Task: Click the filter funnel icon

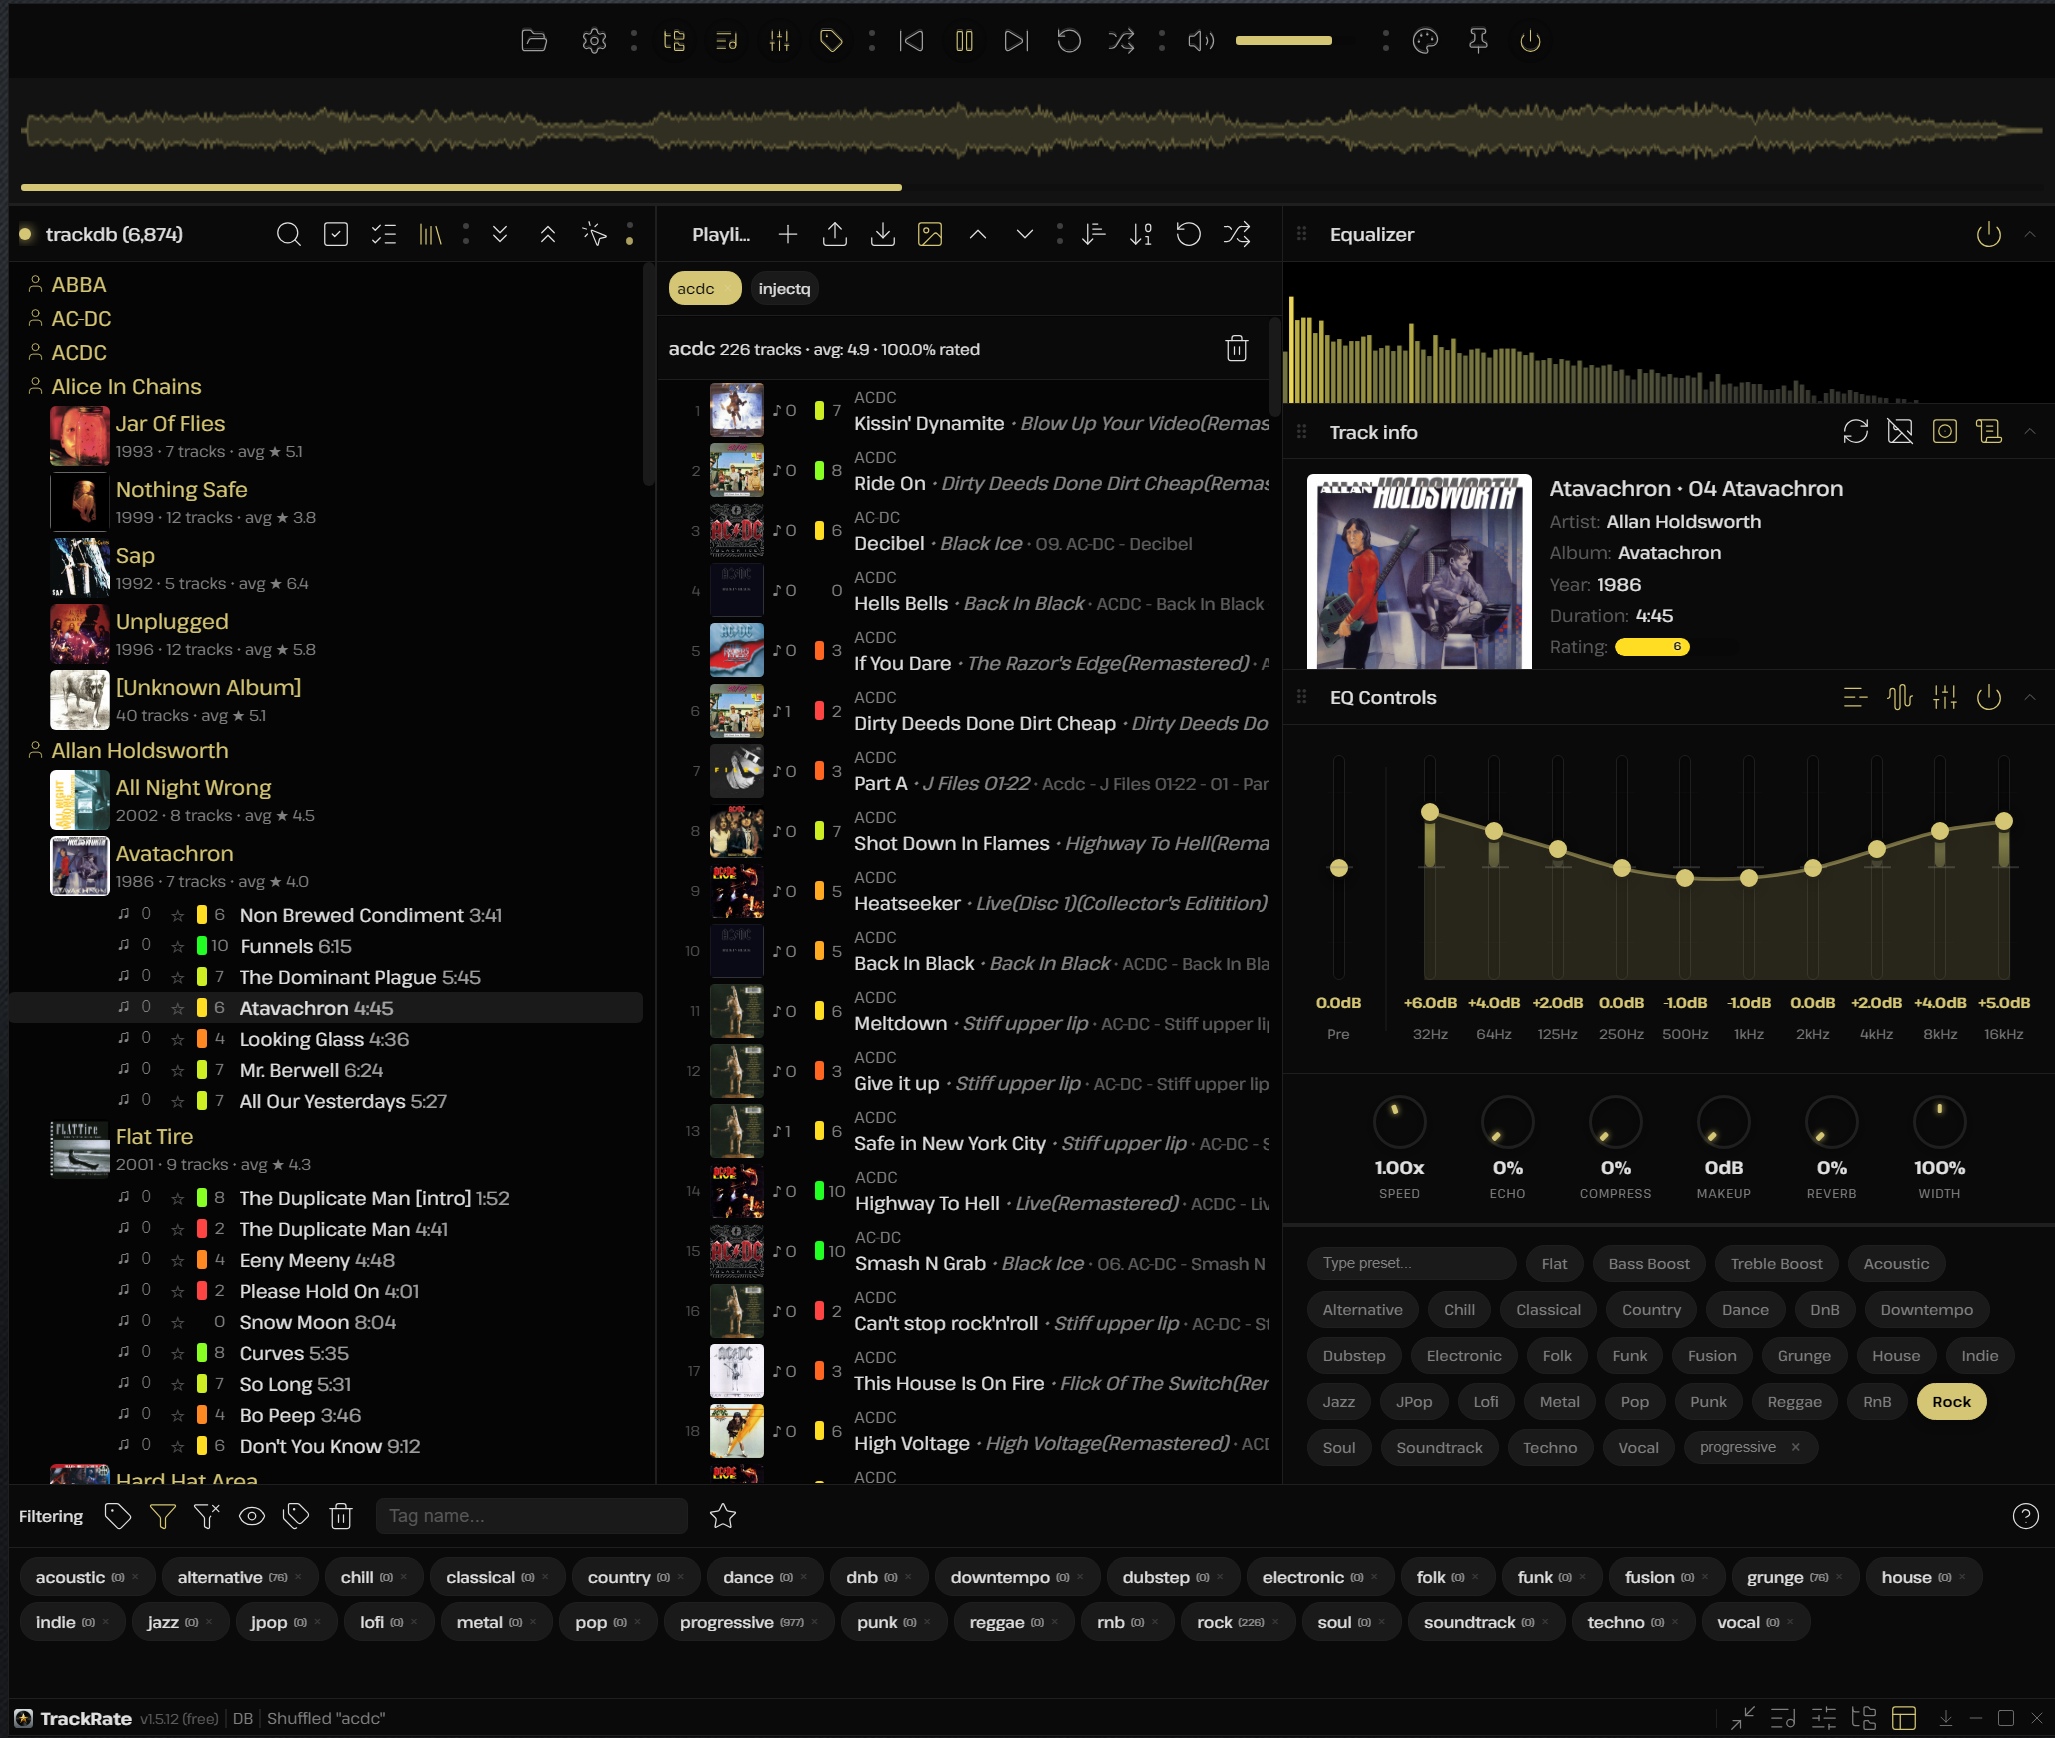Action: click(162, 1516)
